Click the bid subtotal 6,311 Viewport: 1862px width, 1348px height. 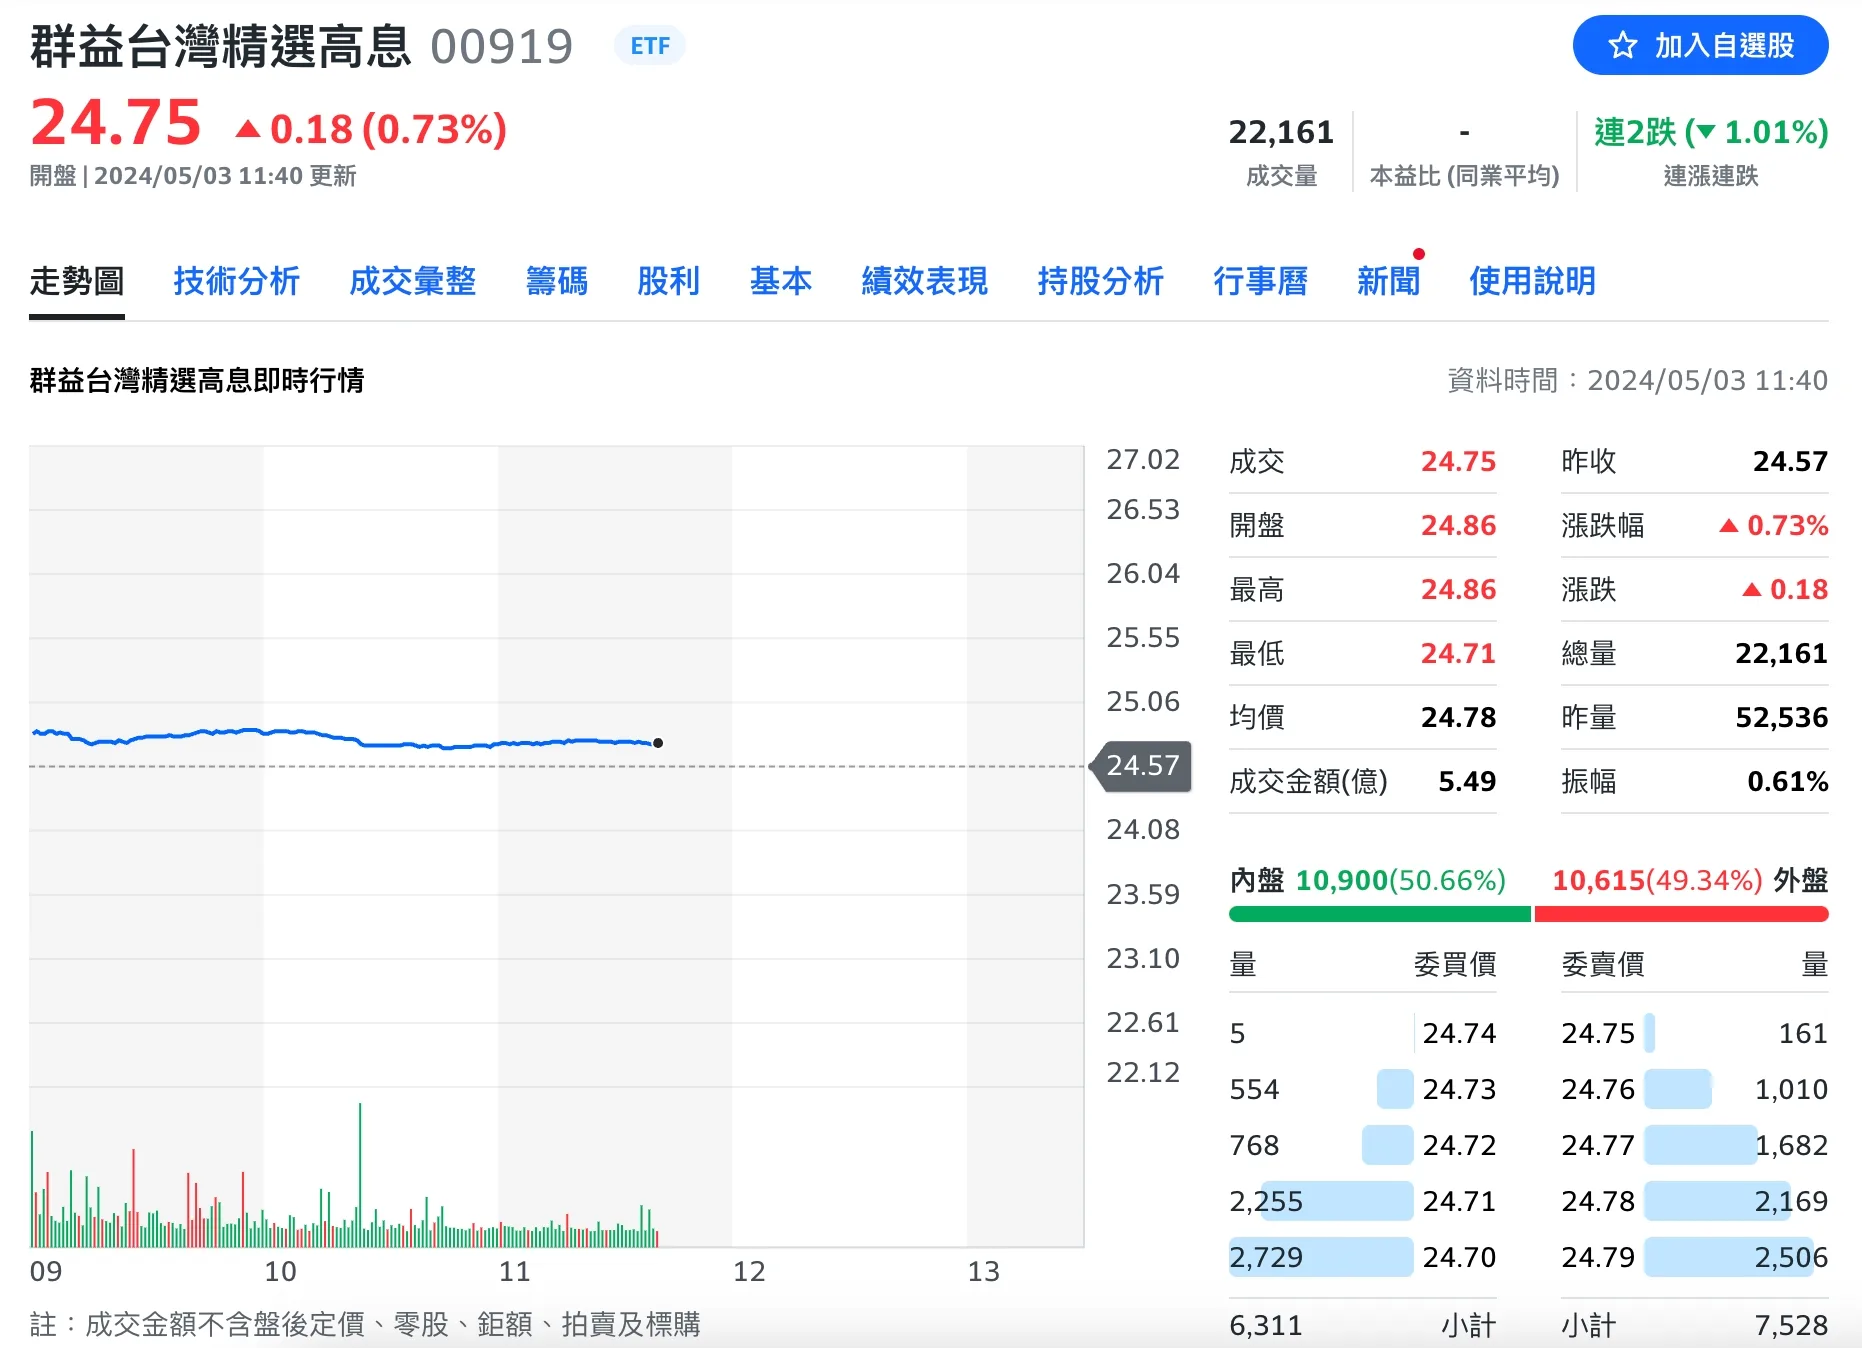tap(1266, 1325)
